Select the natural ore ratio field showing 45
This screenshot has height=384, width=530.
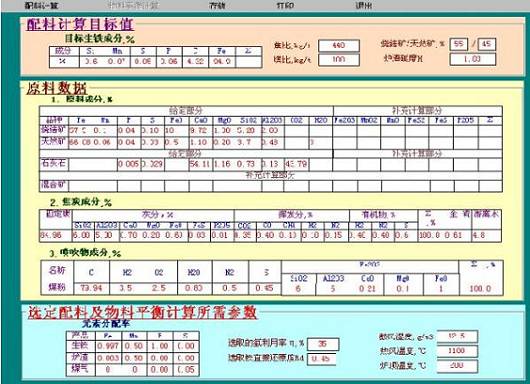point(487,44)
